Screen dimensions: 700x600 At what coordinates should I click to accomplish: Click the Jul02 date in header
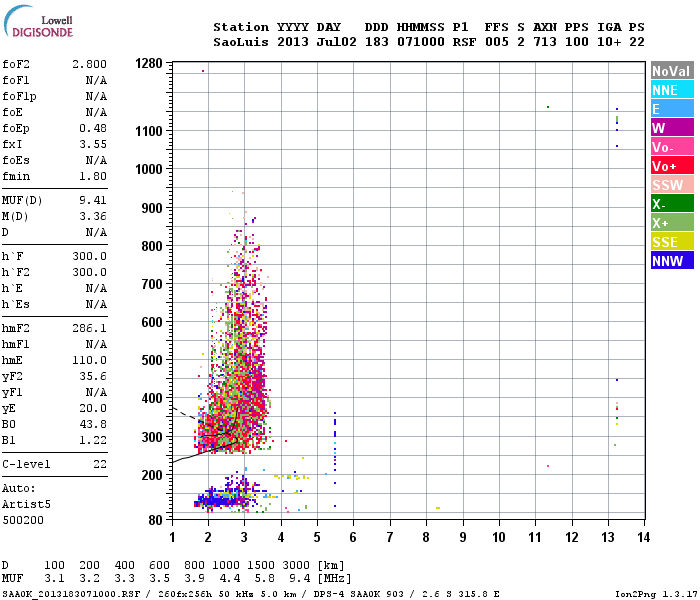pos(337,42)
